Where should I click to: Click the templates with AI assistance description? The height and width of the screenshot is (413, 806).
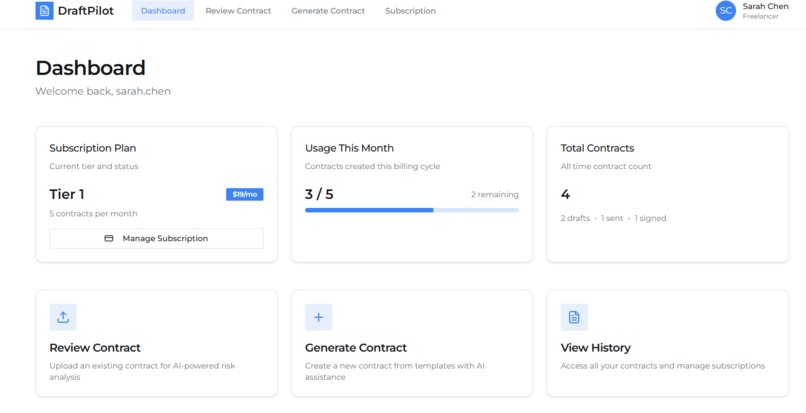point(395,371)
